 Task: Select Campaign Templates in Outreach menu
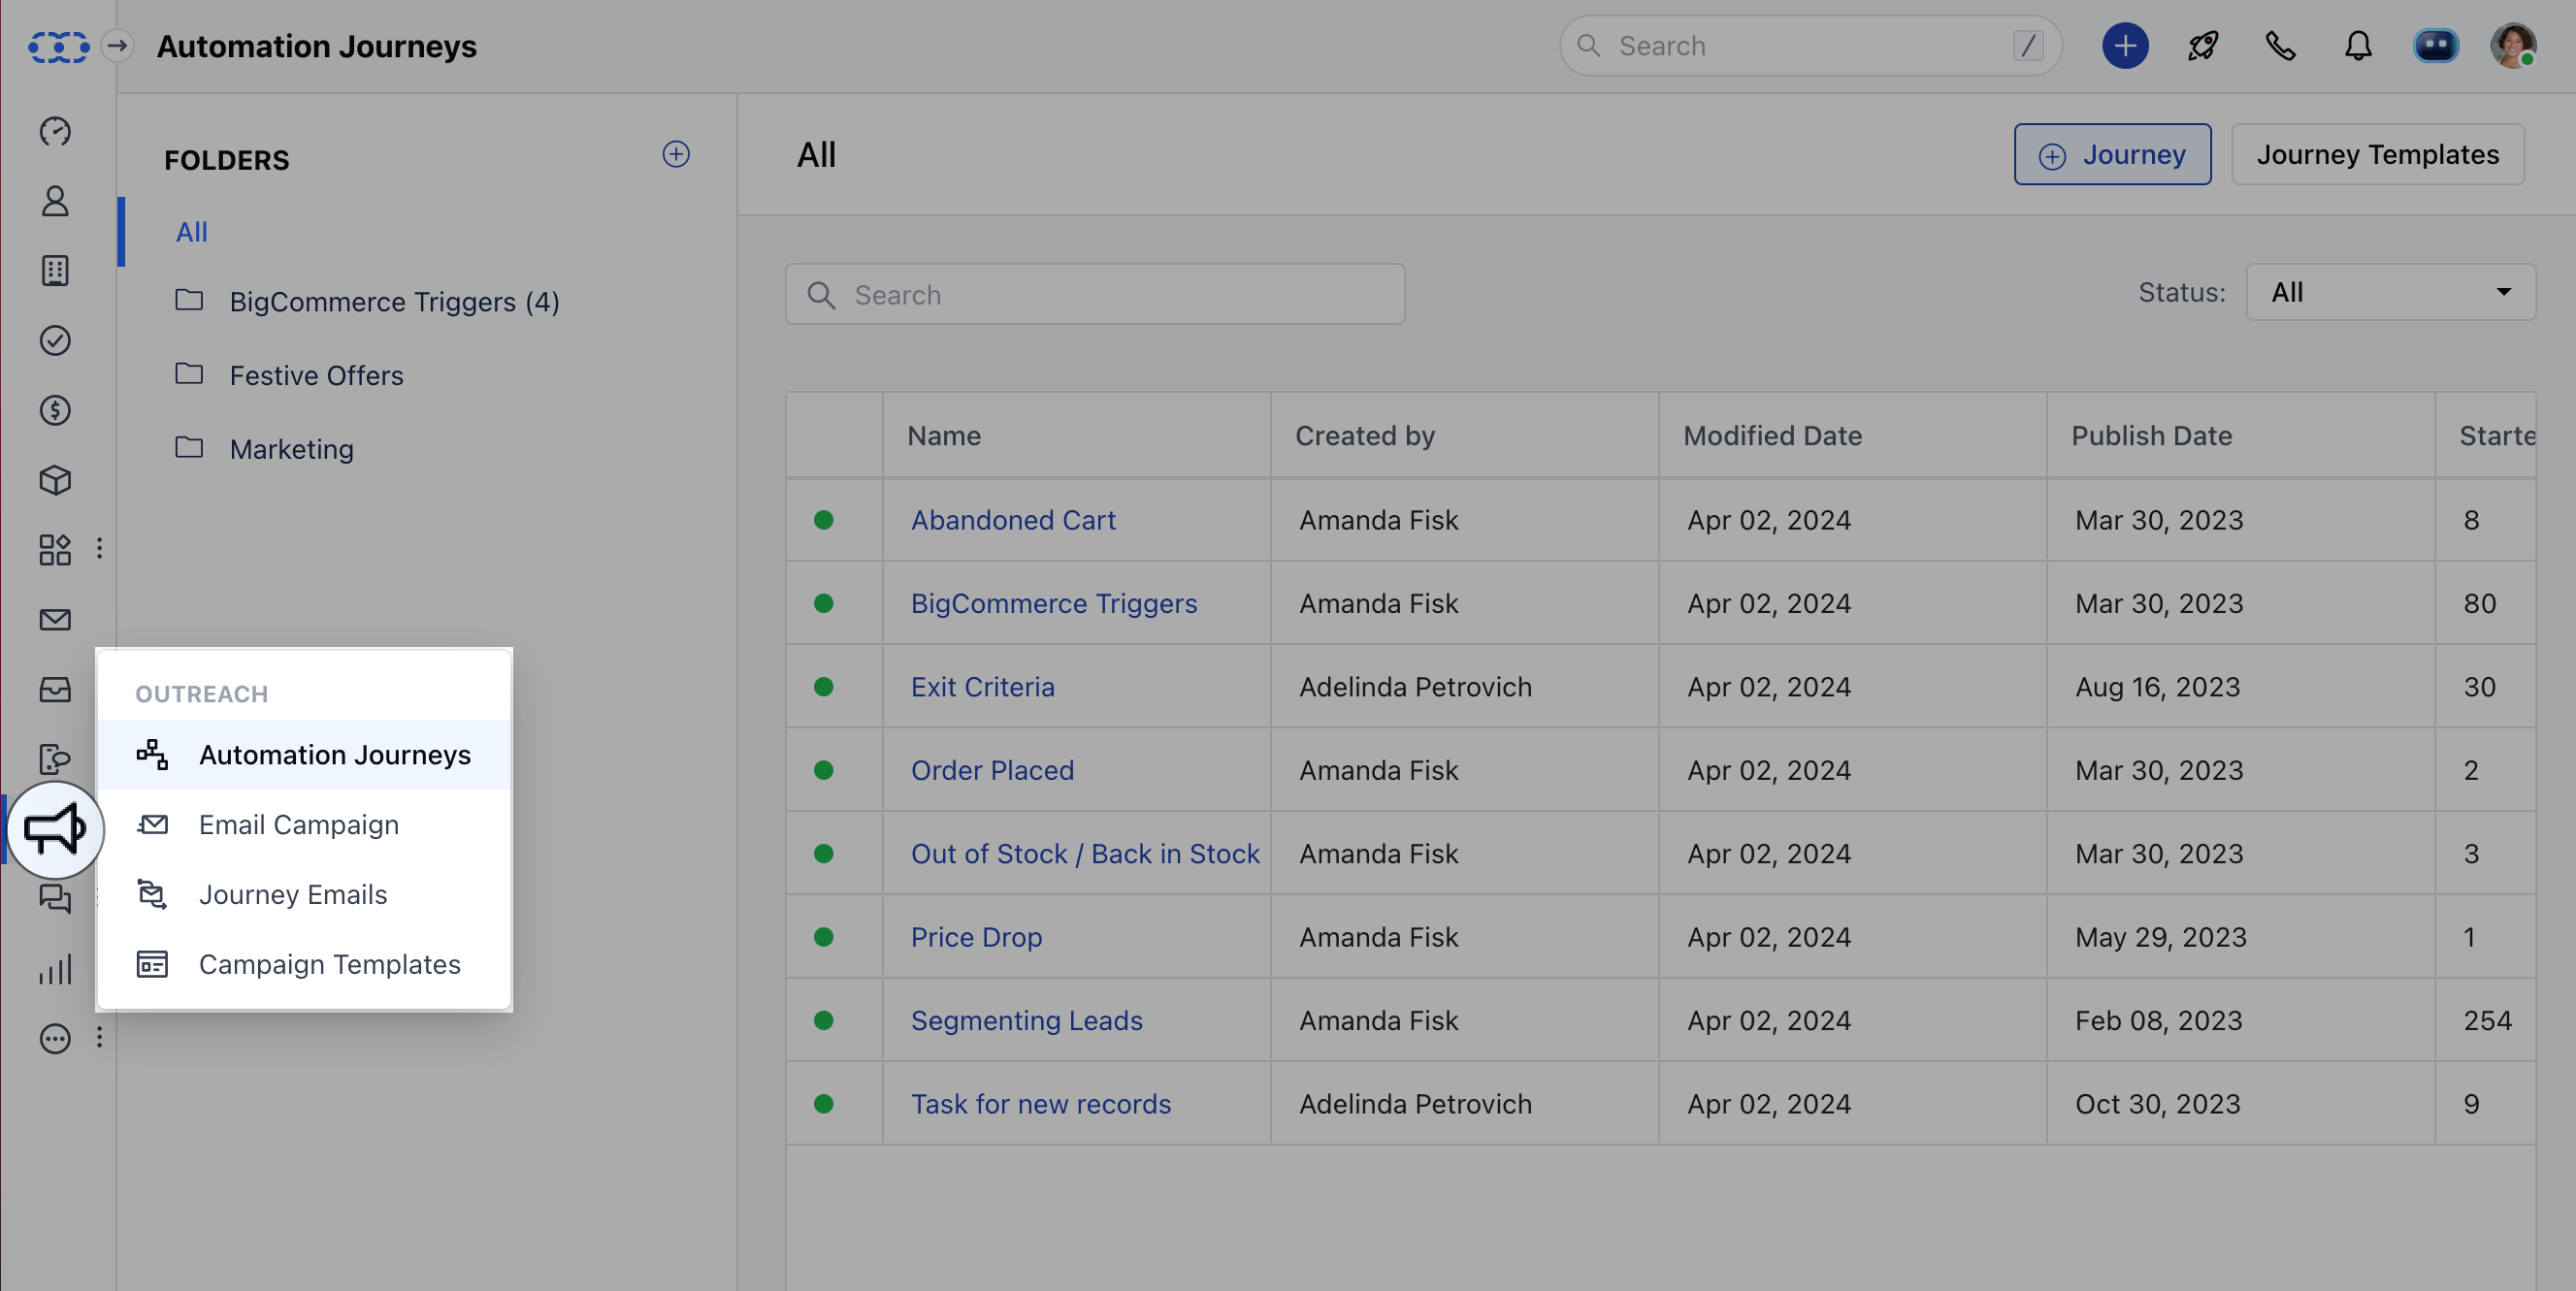[x=304, y=965]
